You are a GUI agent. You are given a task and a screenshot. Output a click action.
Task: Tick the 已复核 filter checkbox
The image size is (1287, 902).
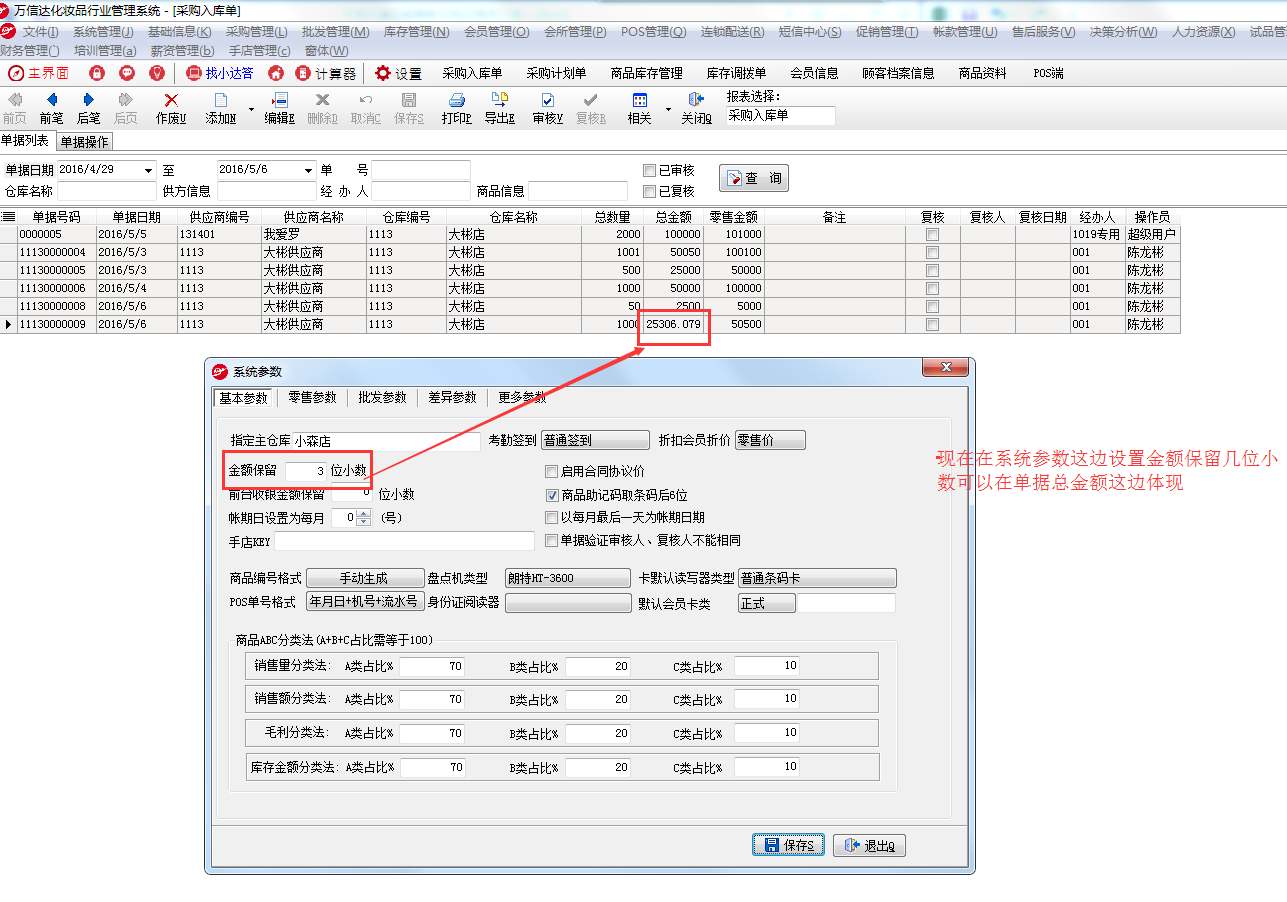[x=650, y=191]
